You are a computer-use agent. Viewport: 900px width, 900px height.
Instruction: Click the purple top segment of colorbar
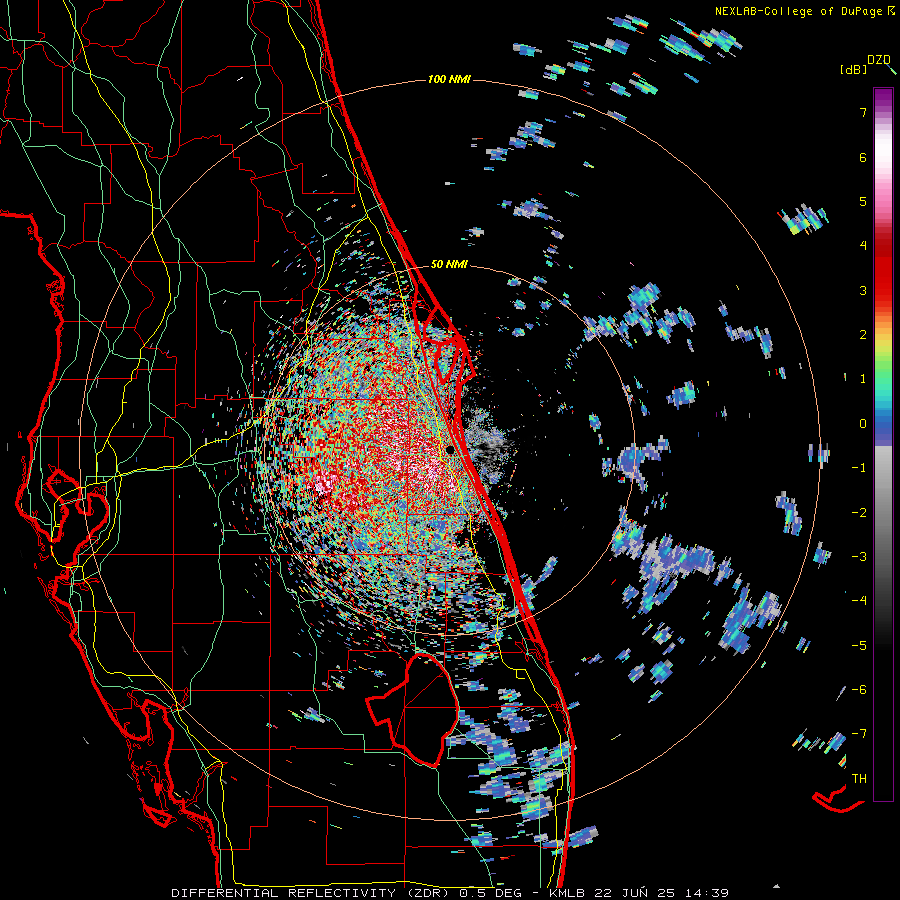(883, 96)
